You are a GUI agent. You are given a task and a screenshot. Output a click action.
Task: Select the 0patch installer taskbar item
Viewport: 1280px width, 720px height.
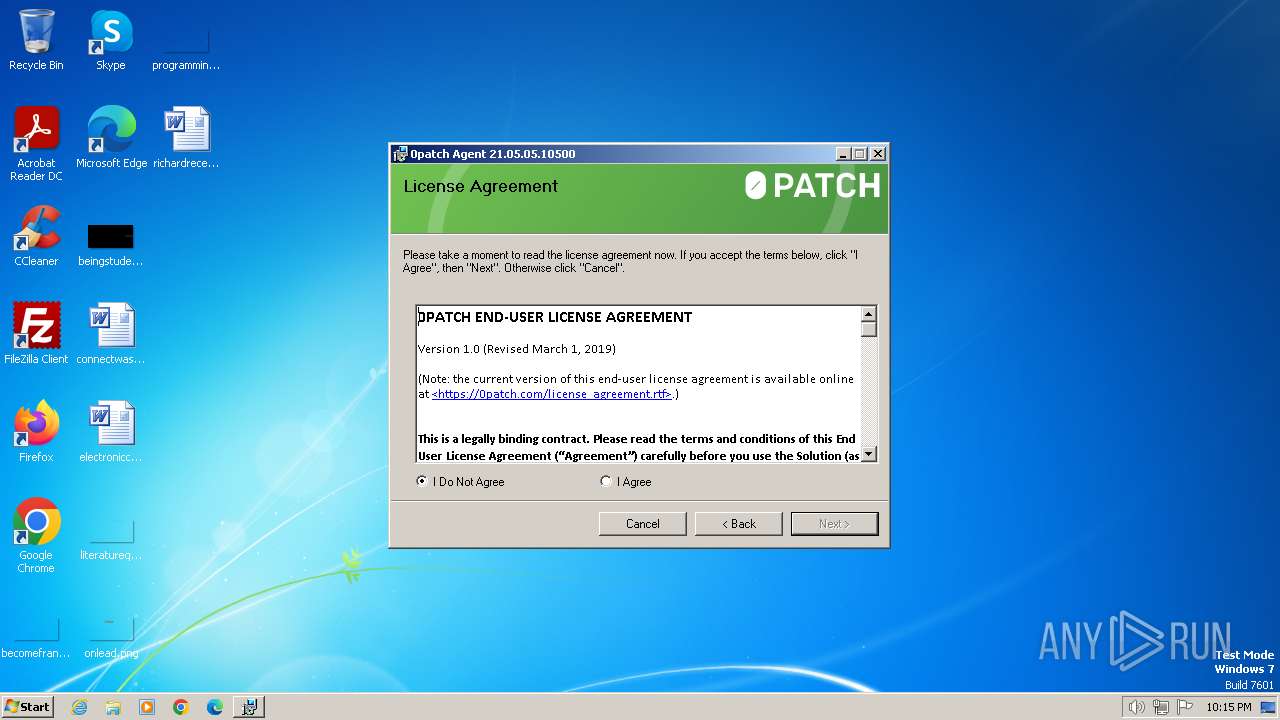[x=250, y=707]
